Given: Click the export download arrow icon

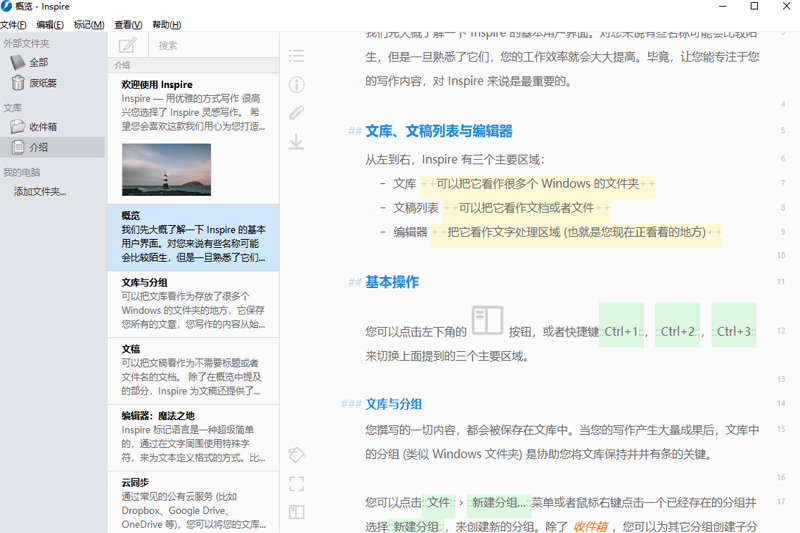Looking at the screenshot, I should (296, 141).
